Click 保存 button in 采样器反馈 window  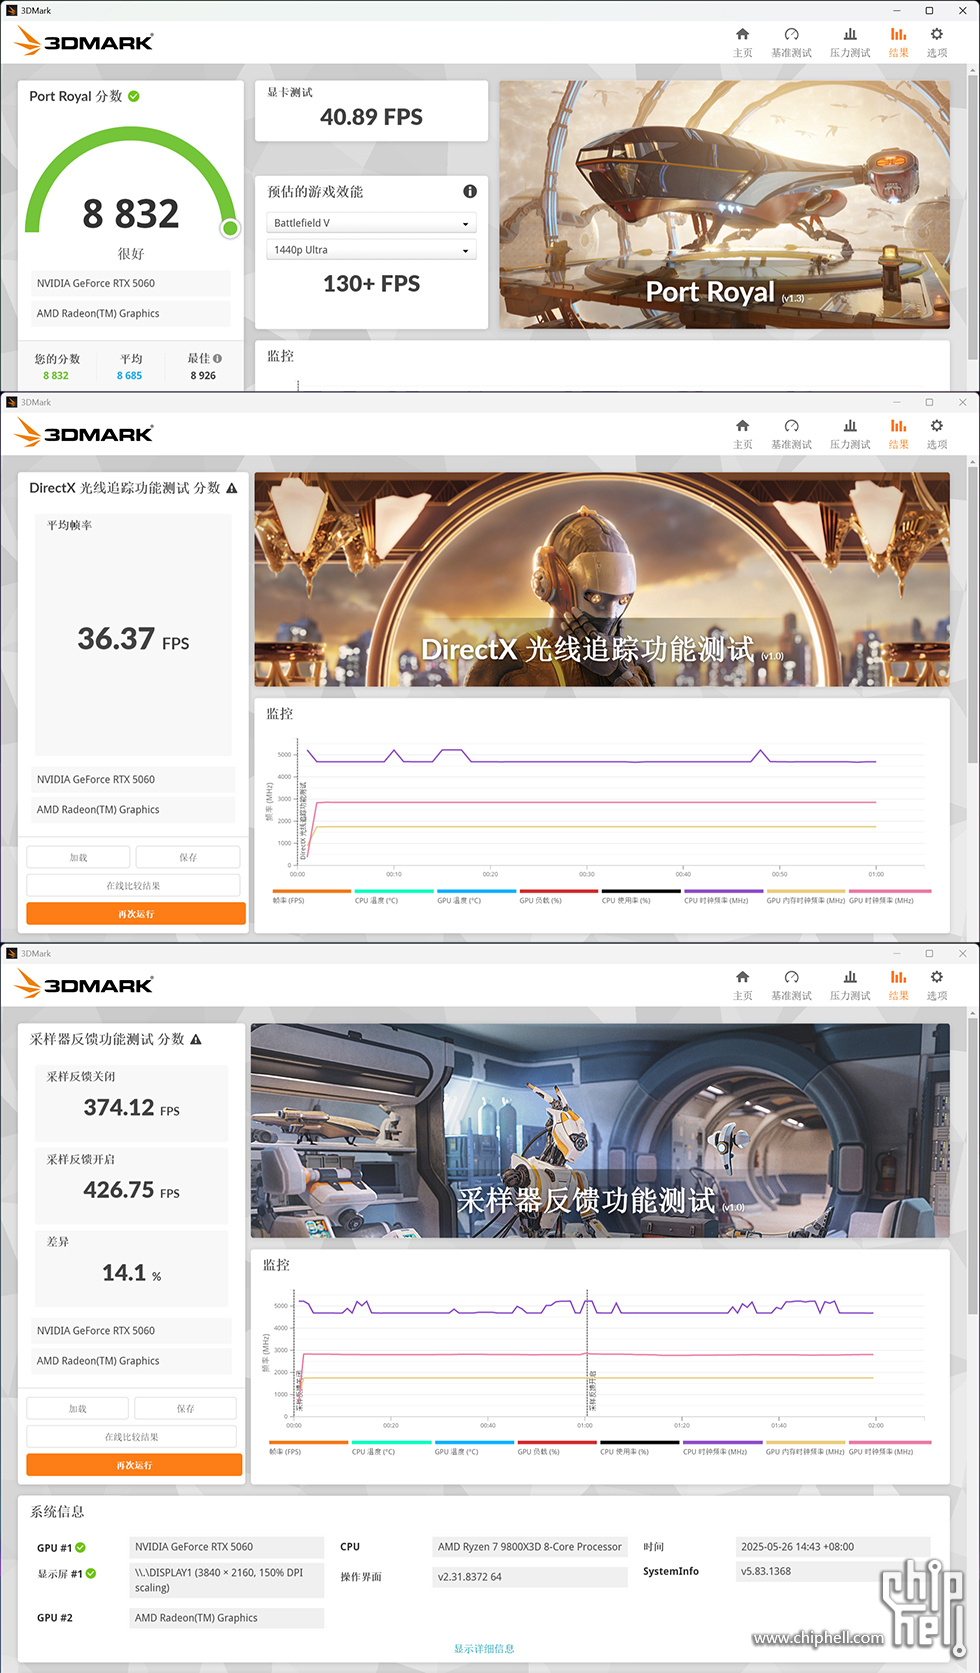(186, 1408)
